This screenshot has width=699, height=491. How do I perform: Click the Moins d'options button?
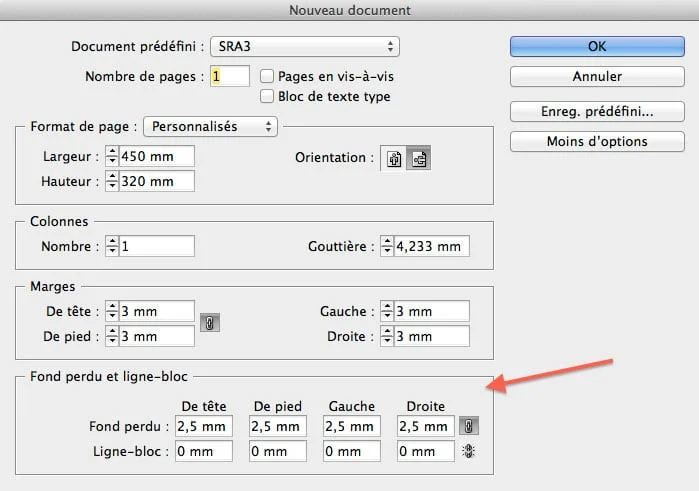(597, 142)
